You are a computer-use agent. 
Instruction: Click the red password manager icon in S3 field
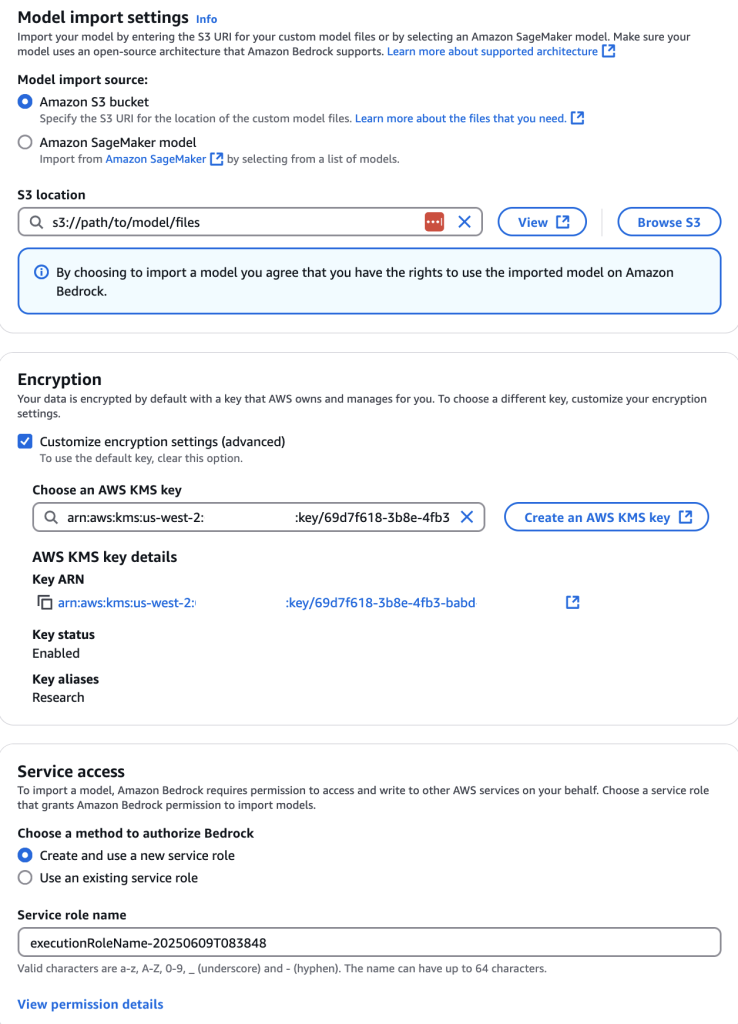434,222
